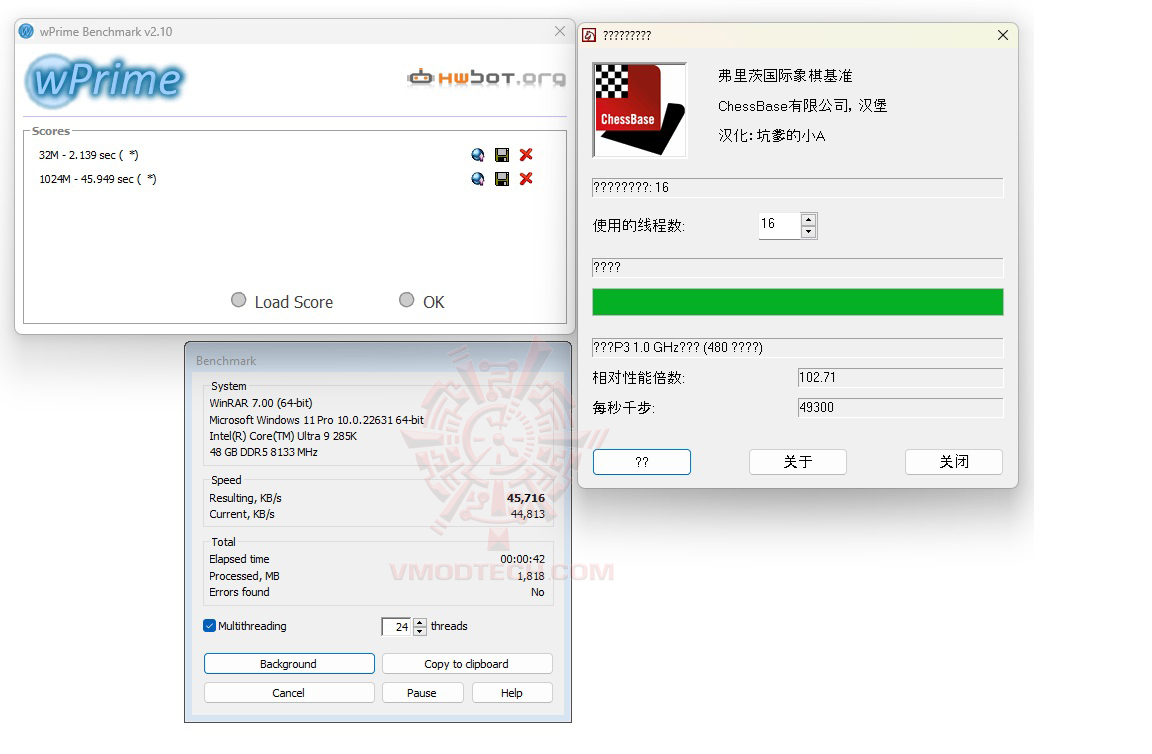
Task: Click the Current speed value 44,813
Action: pyautogui.click(x=528, y=514)
